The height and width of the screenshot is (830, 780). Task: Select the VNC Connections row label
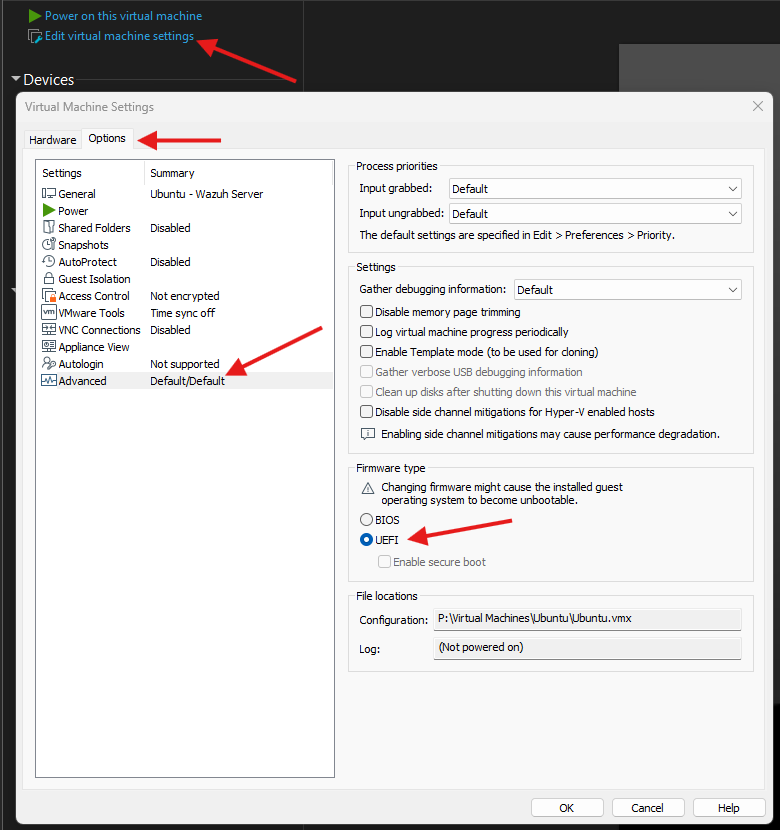99,330
